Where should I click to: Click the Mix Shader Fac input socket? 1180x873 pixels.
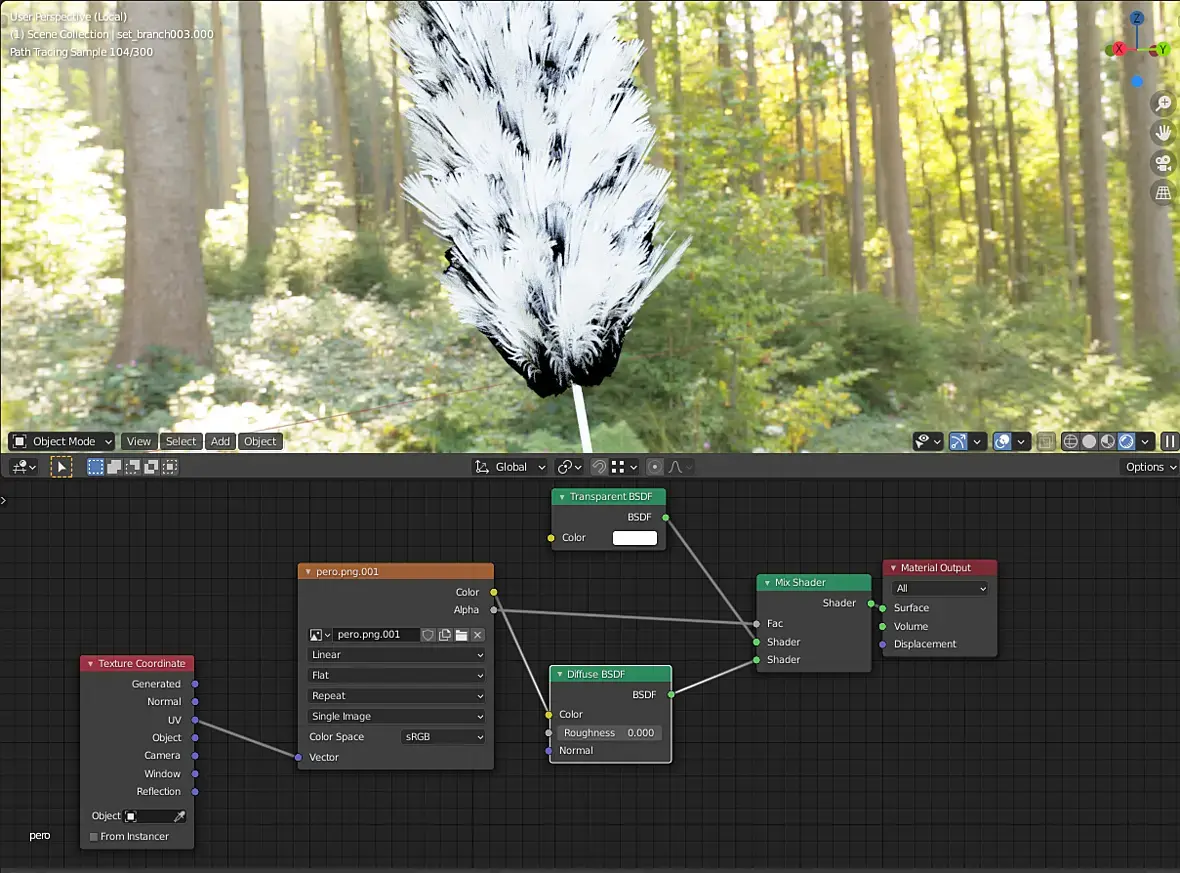(756, 624)
